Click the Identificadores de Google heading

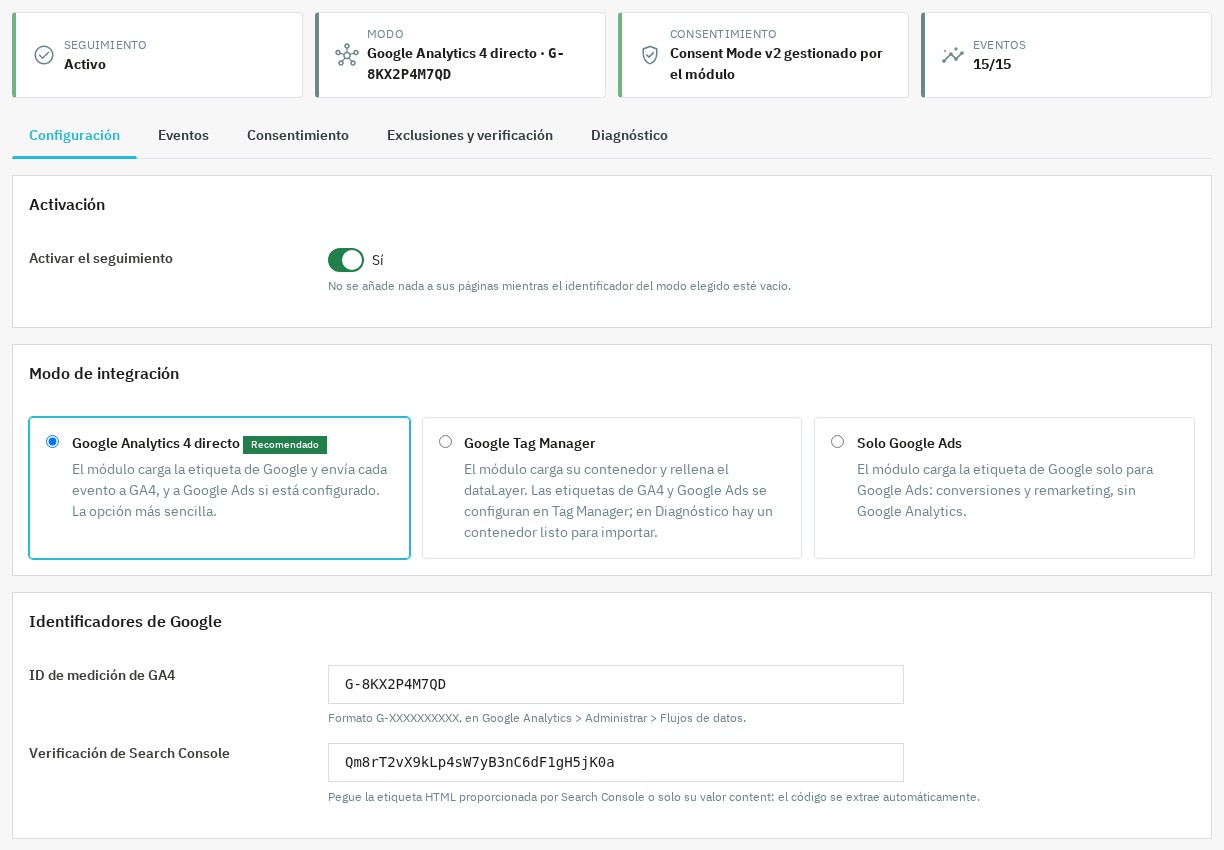125,621
